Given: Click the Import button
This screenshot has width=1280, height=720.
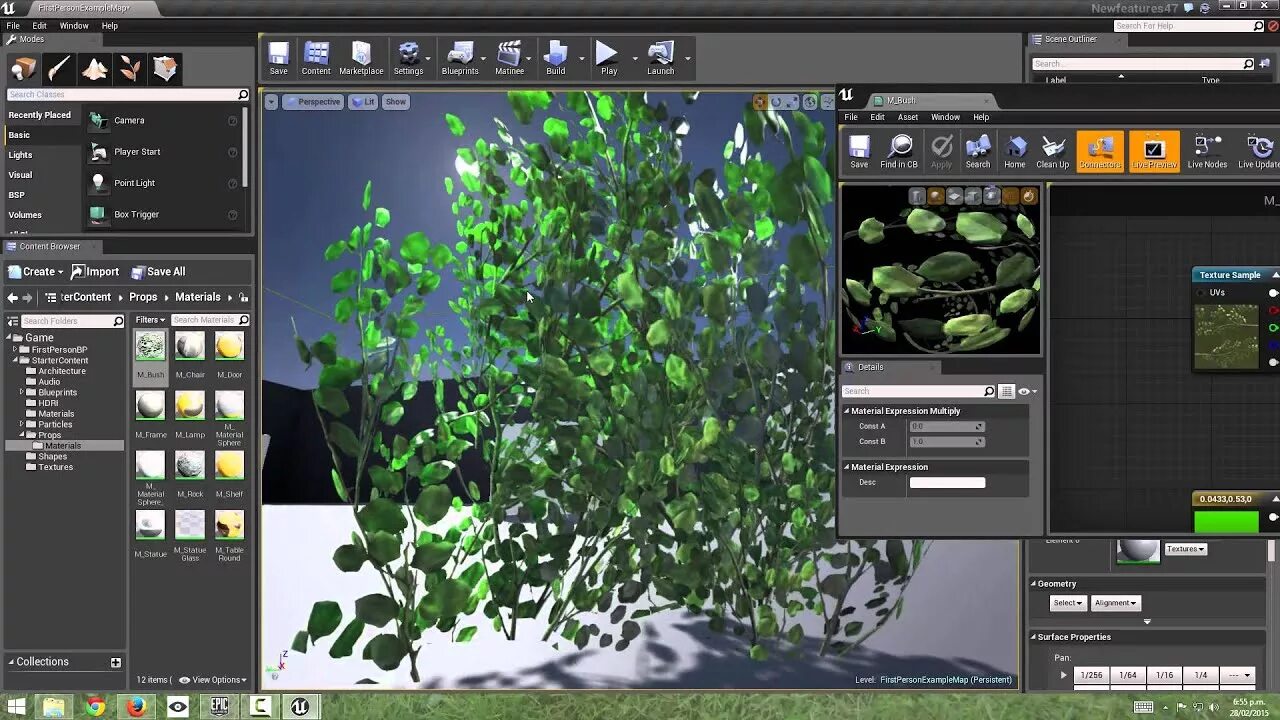Looking at the screenshot, I should point(95,271).
